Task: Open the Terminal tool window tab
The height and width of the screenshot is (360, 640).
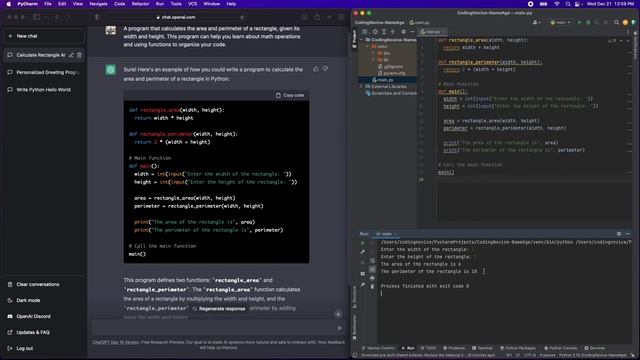Action: pyautogui.click(x=482, y=348)
